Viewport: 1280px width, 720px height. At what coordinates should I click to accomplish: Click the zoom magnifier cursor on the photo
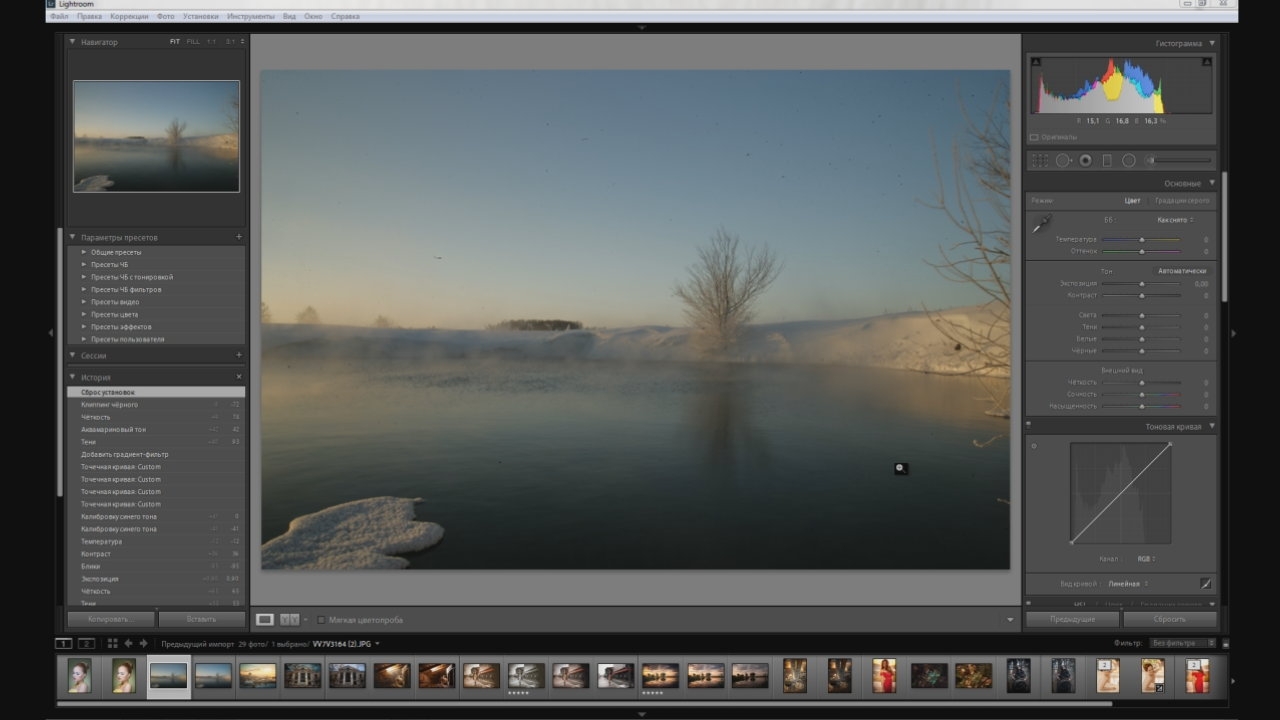(x=901, y=468)
